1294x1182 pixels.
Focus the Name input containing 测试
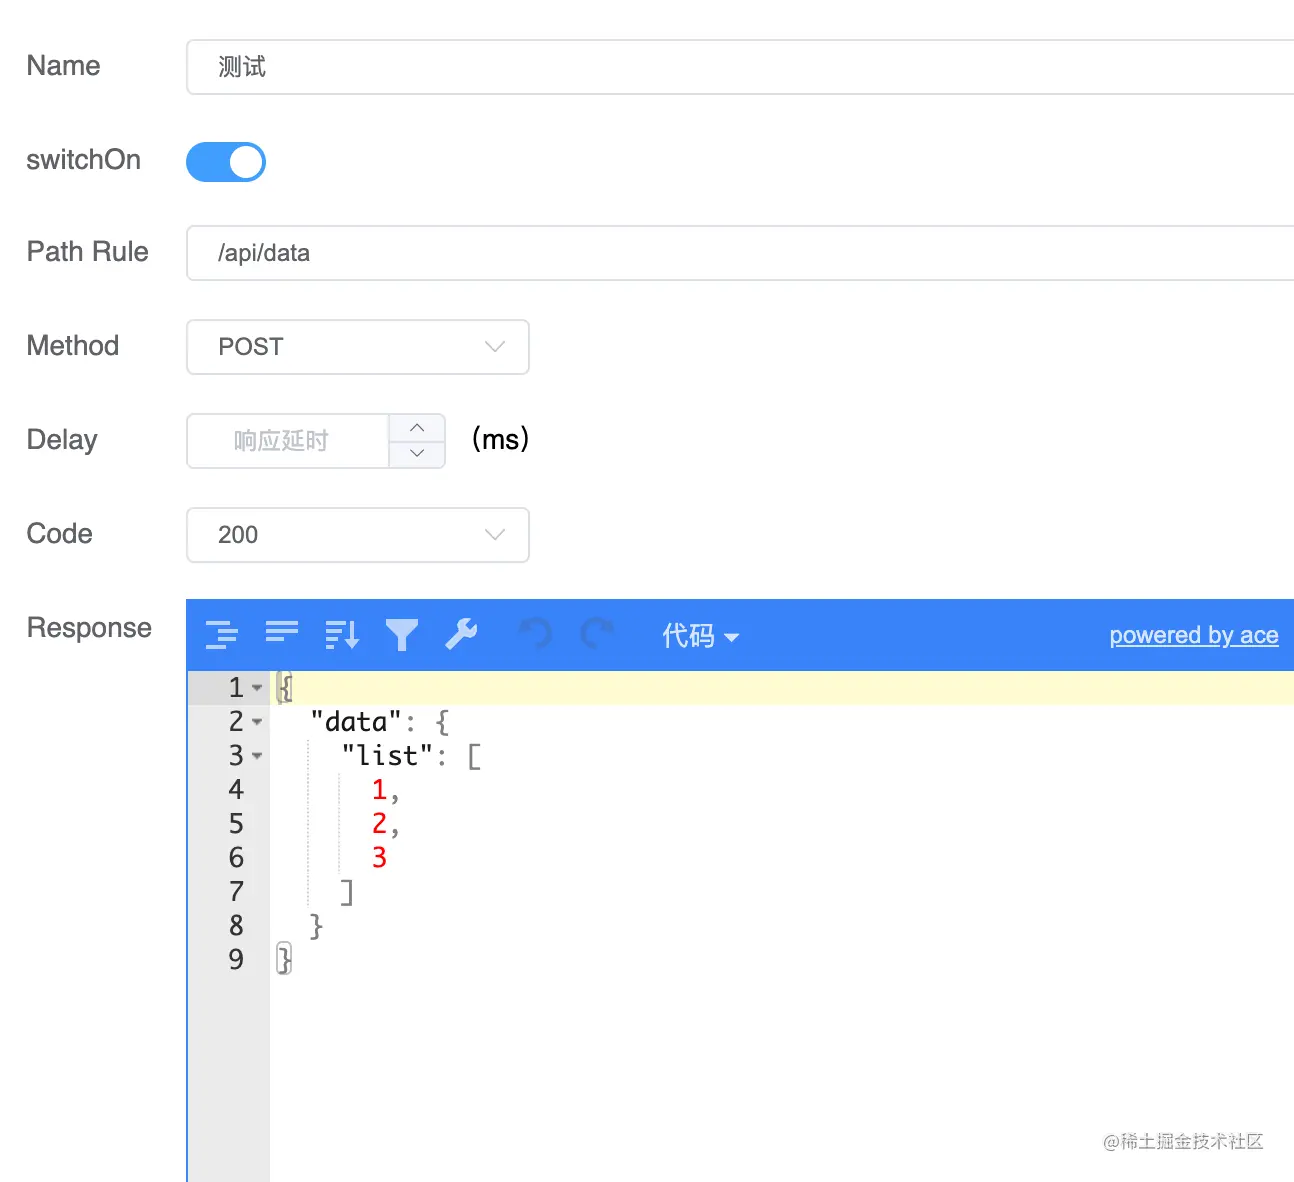pos(740,67)
